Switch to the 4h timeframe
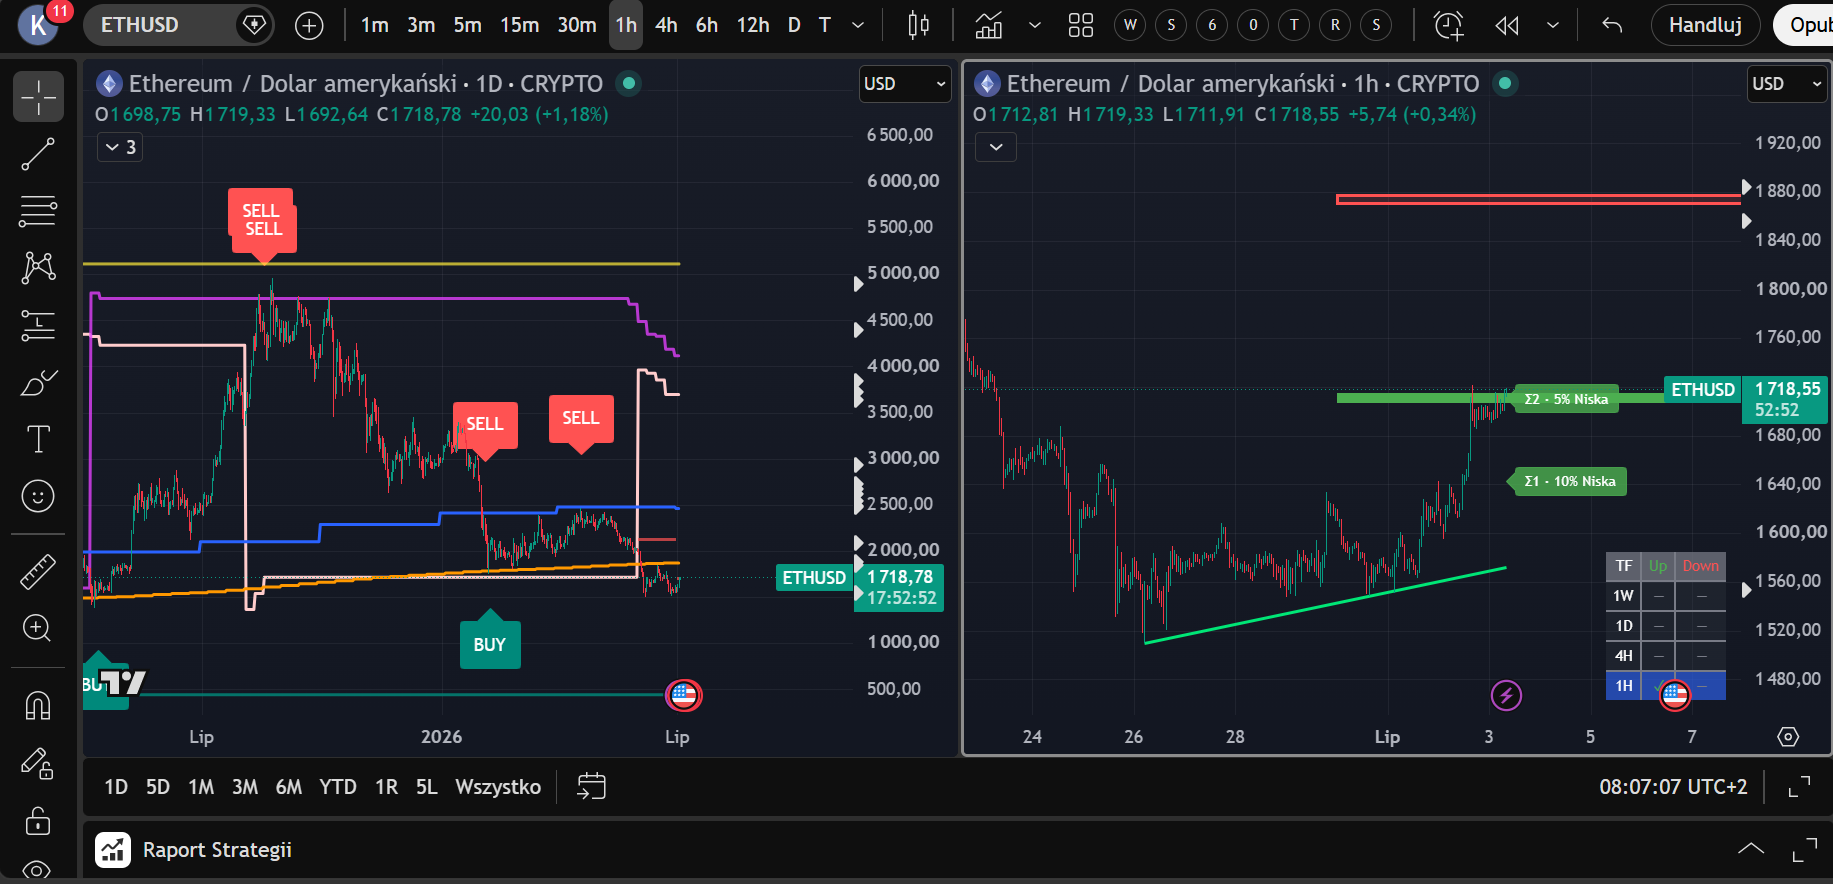 [x=666, y=25]
